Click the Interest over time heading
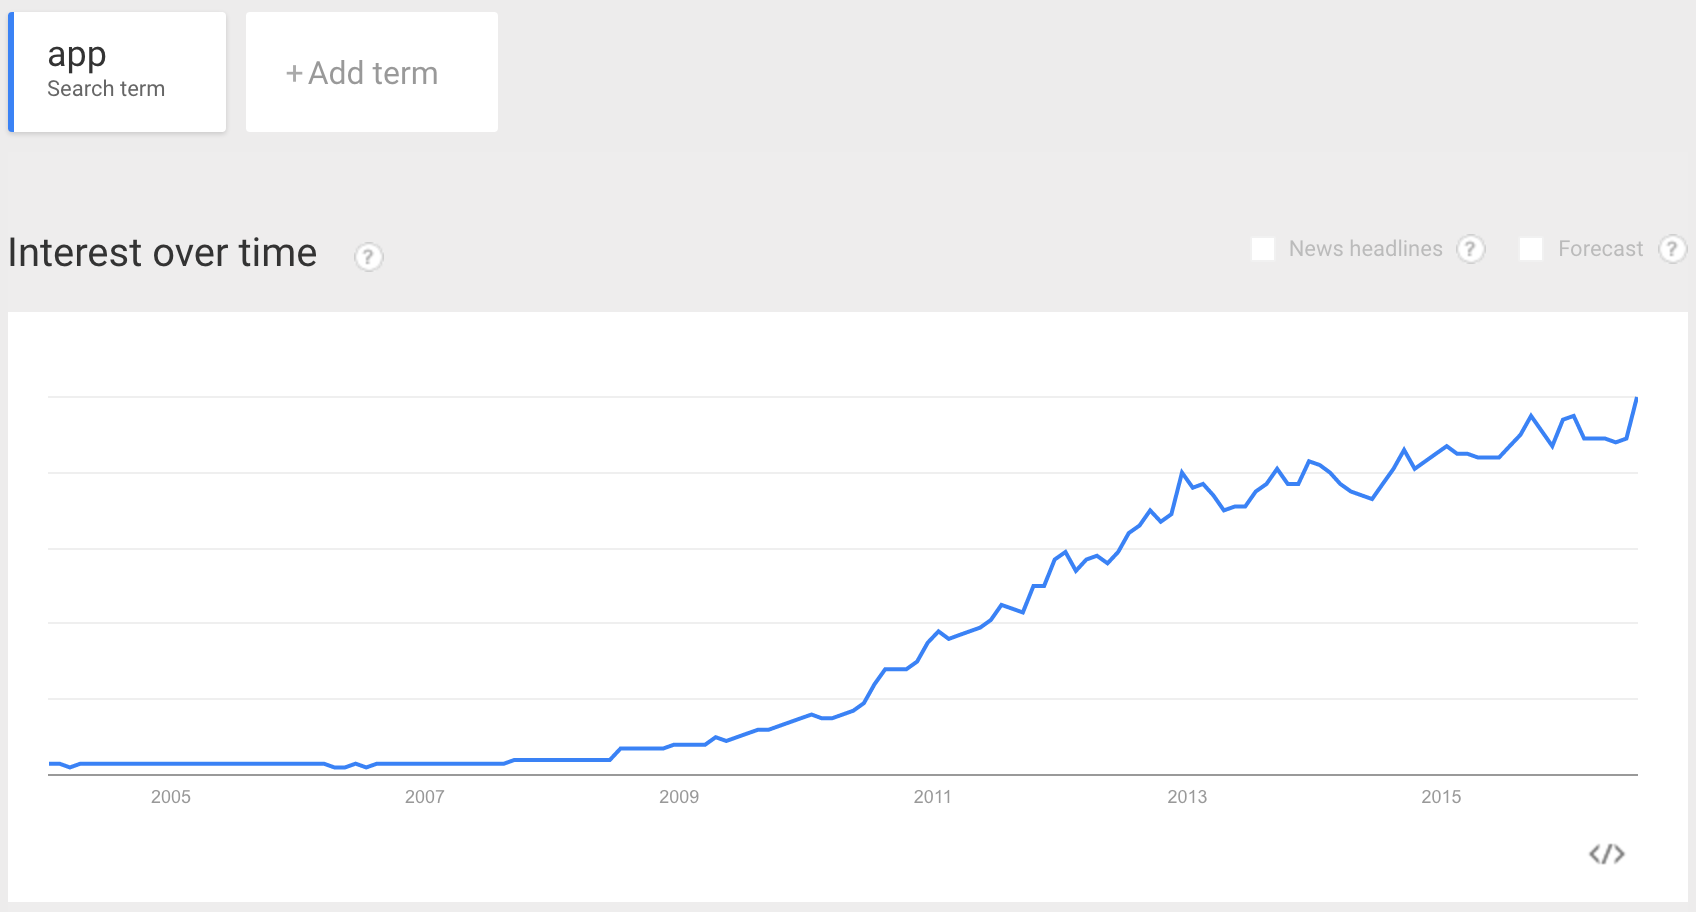 tap(162, 253)
